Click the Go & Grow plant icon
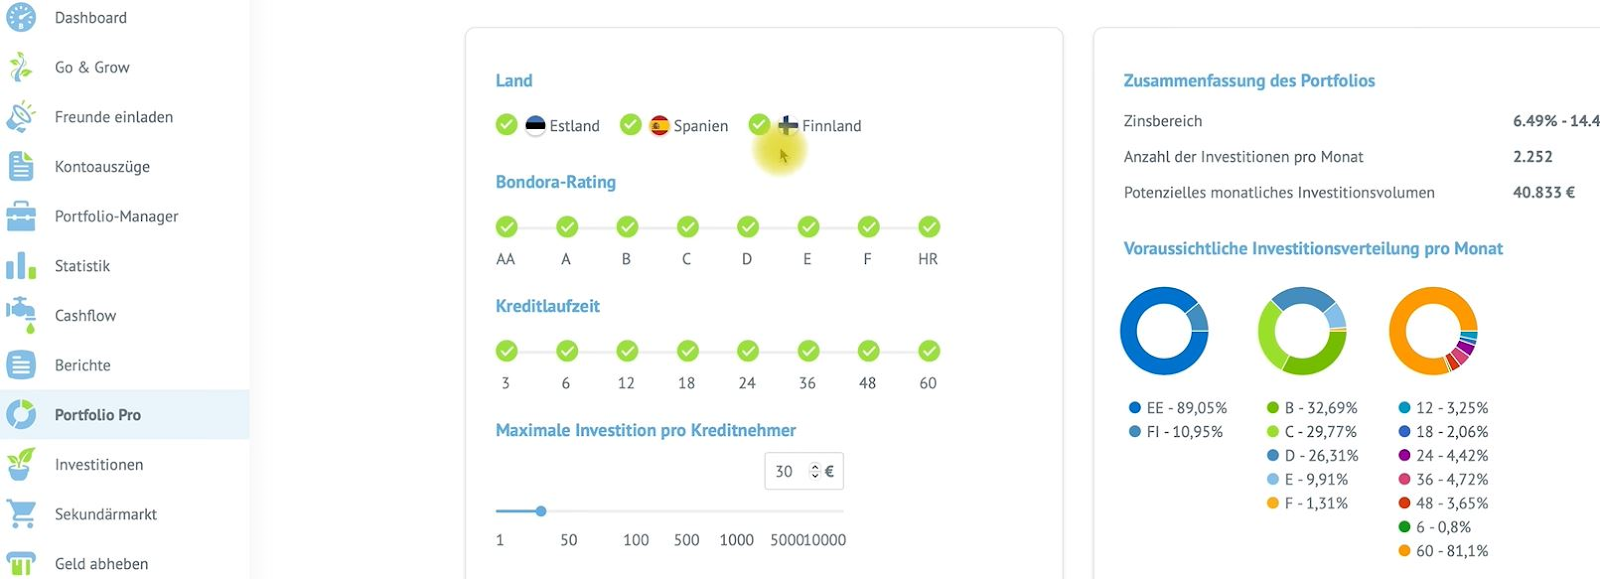The width and height of the screenshot is (1600, 579). pos(21,67)
